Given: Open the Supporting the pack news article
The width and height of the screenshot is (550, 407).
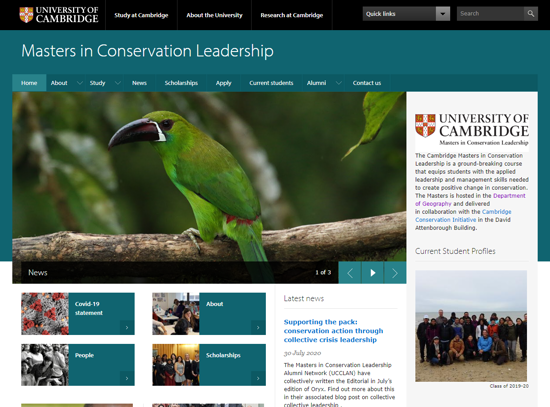Looking at the screenshot, I should 333,331.
